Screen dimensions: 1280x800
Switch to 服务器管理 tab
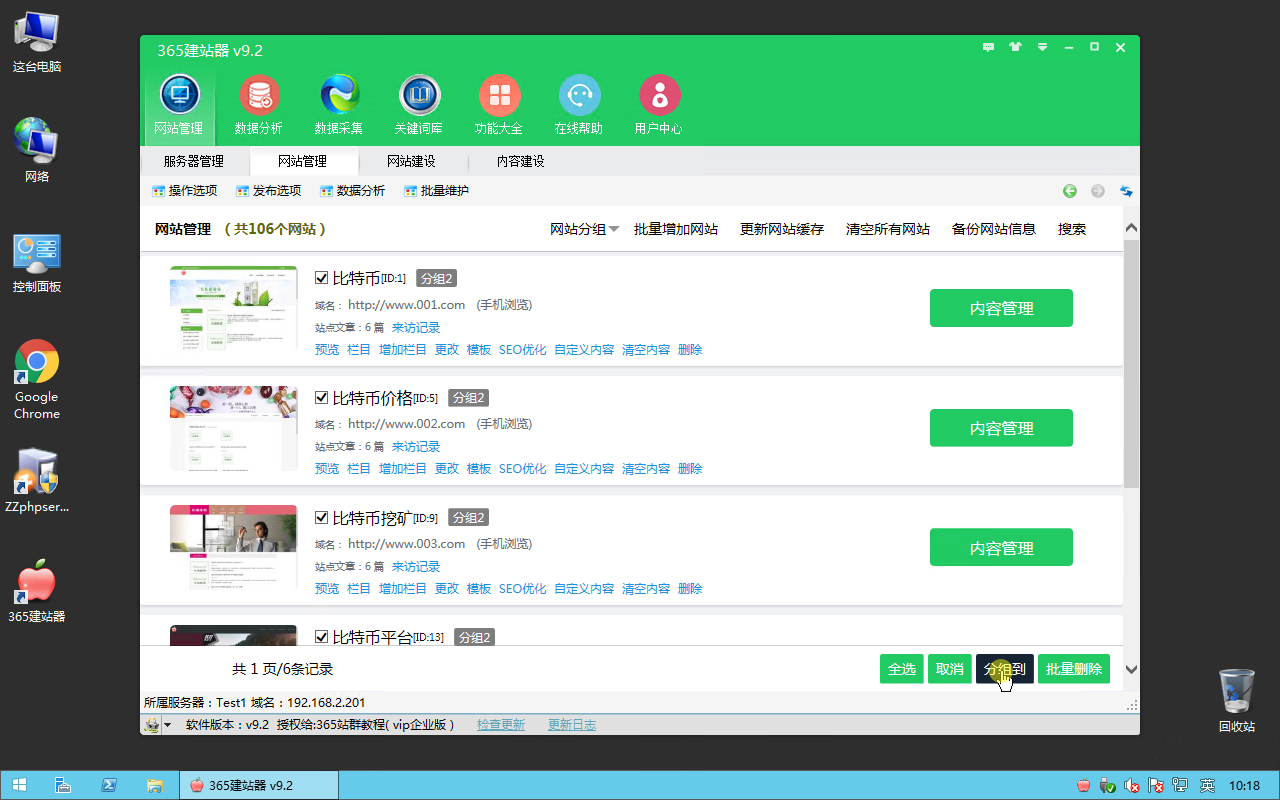(194, 161)
